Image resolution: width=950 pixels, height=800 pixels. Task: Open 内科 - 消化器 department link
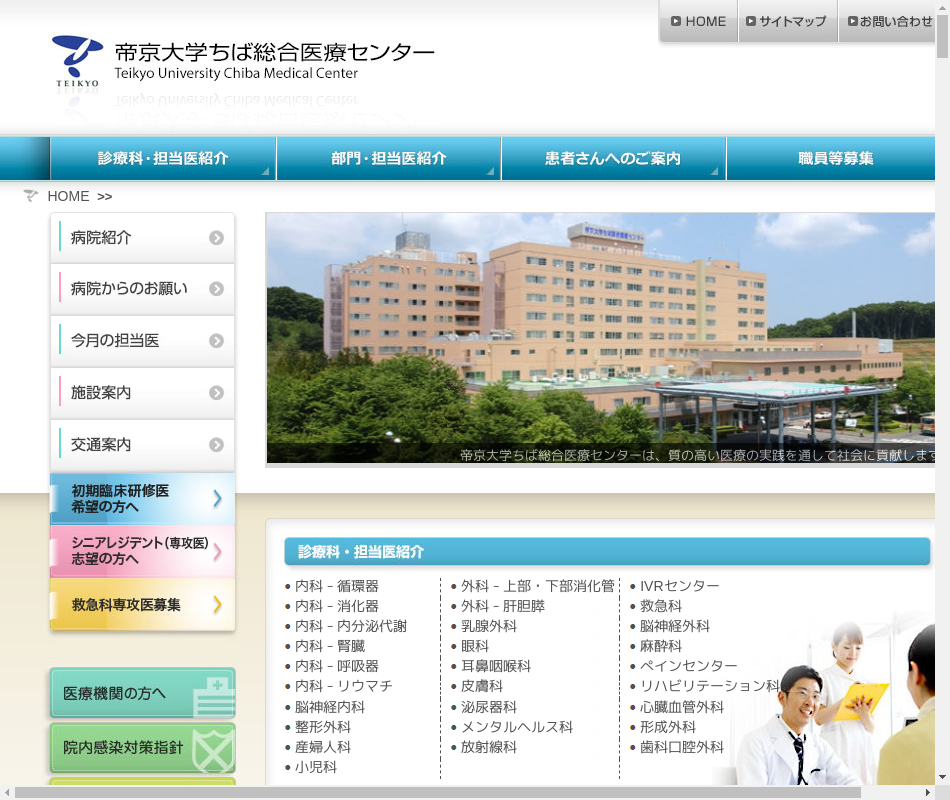click(336, 606)
